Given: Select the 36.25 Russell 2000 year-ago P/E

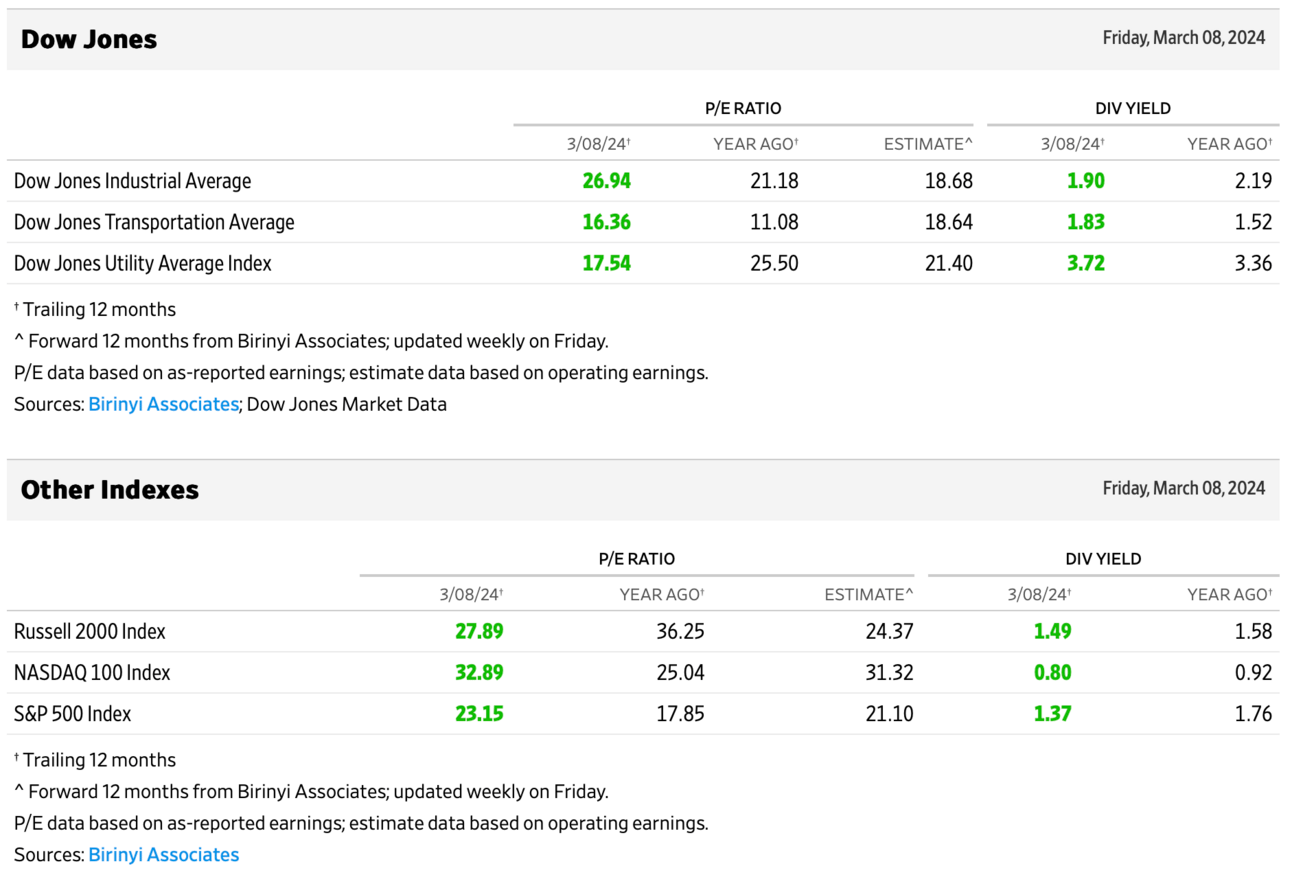Looking at the screenshot, I should (x=680, y=631).
